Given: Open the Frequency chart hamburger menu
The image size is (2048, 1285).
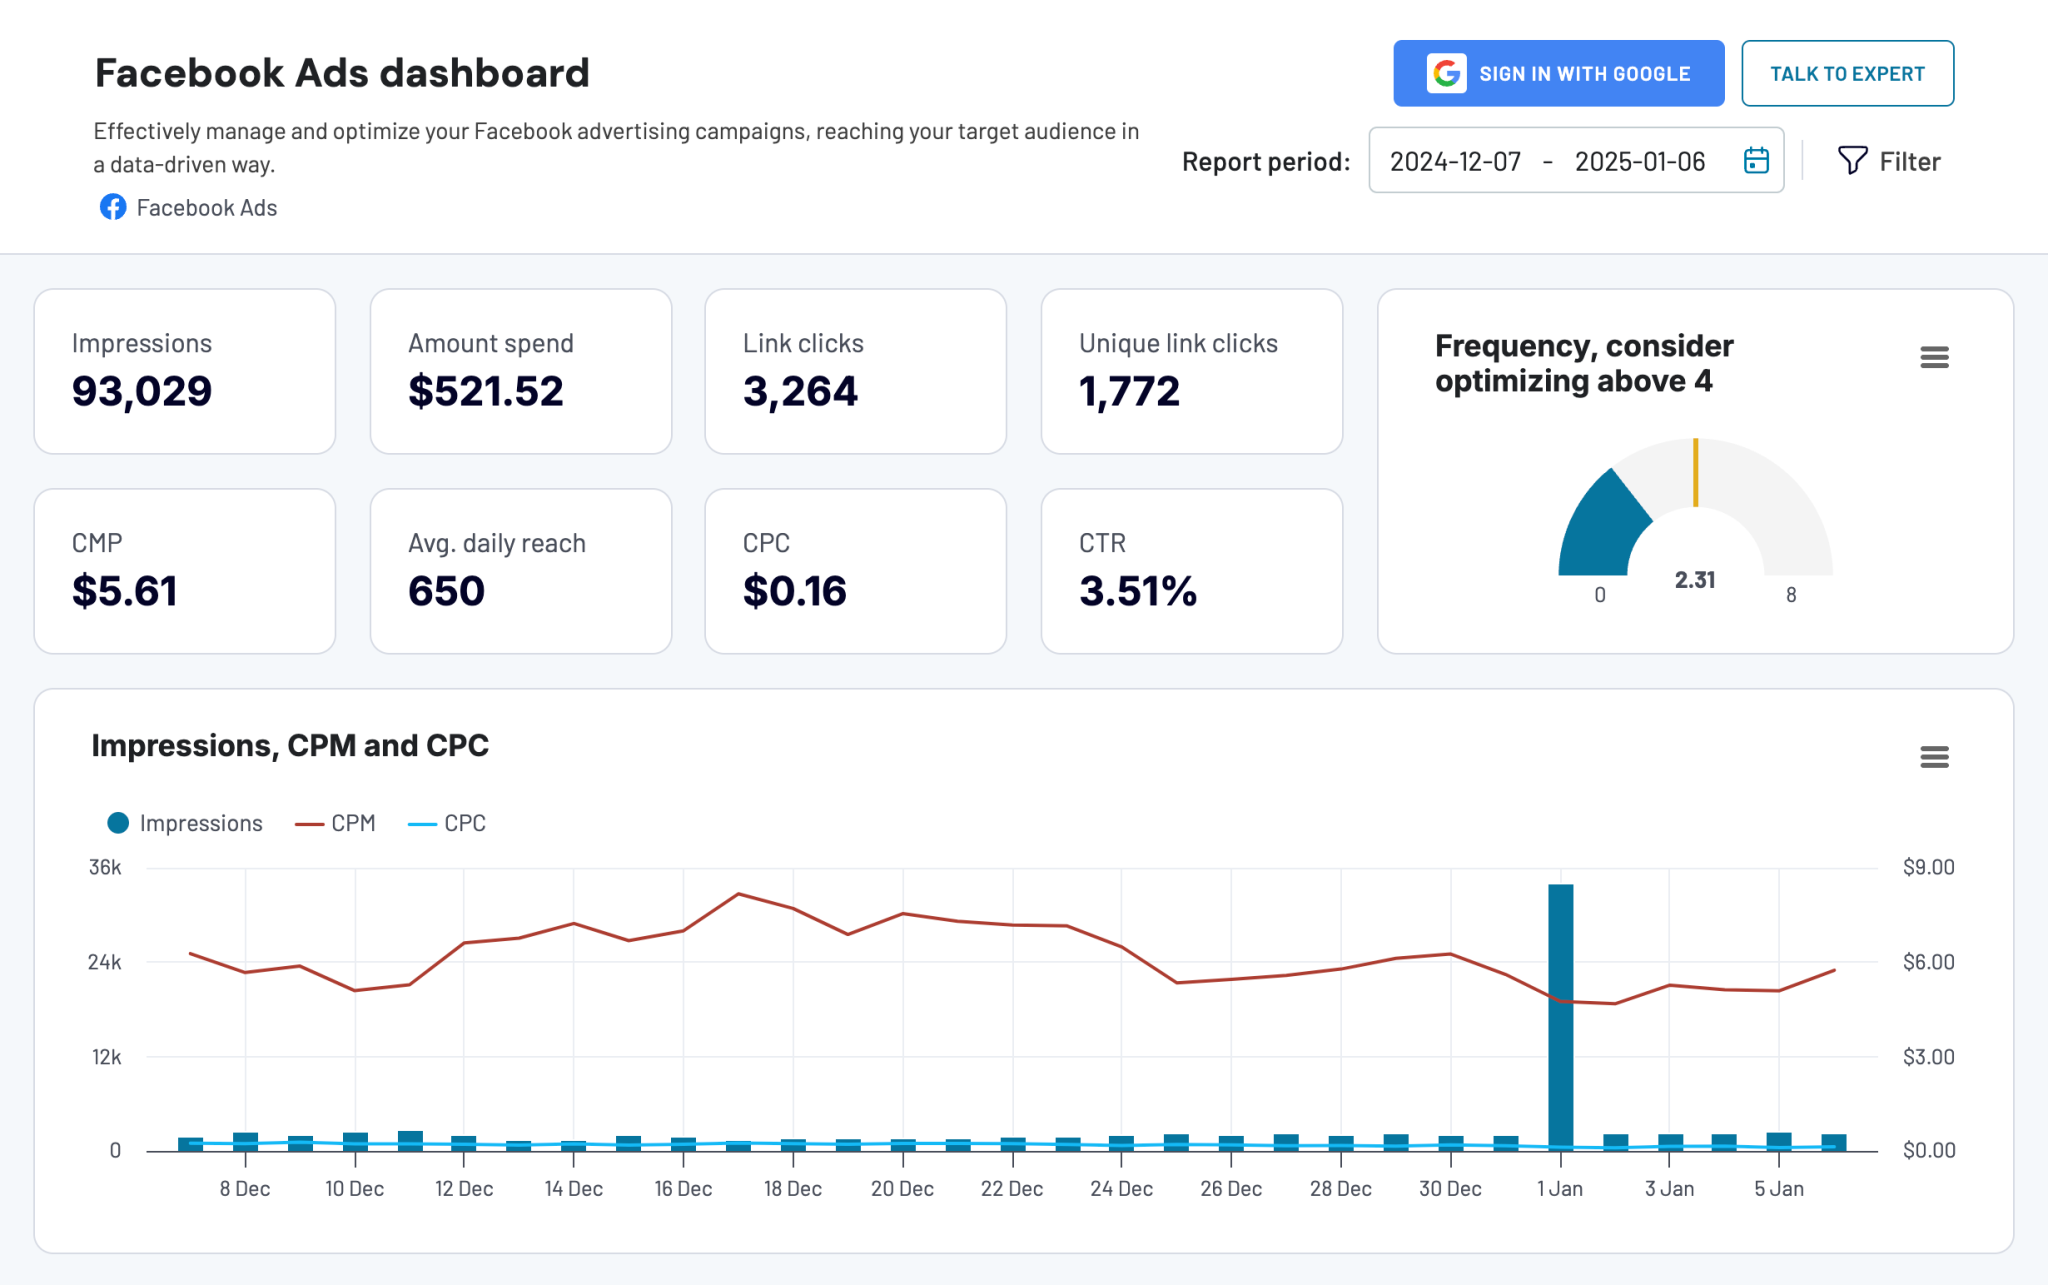Looking at the screenshot, I should point(1936,356).
